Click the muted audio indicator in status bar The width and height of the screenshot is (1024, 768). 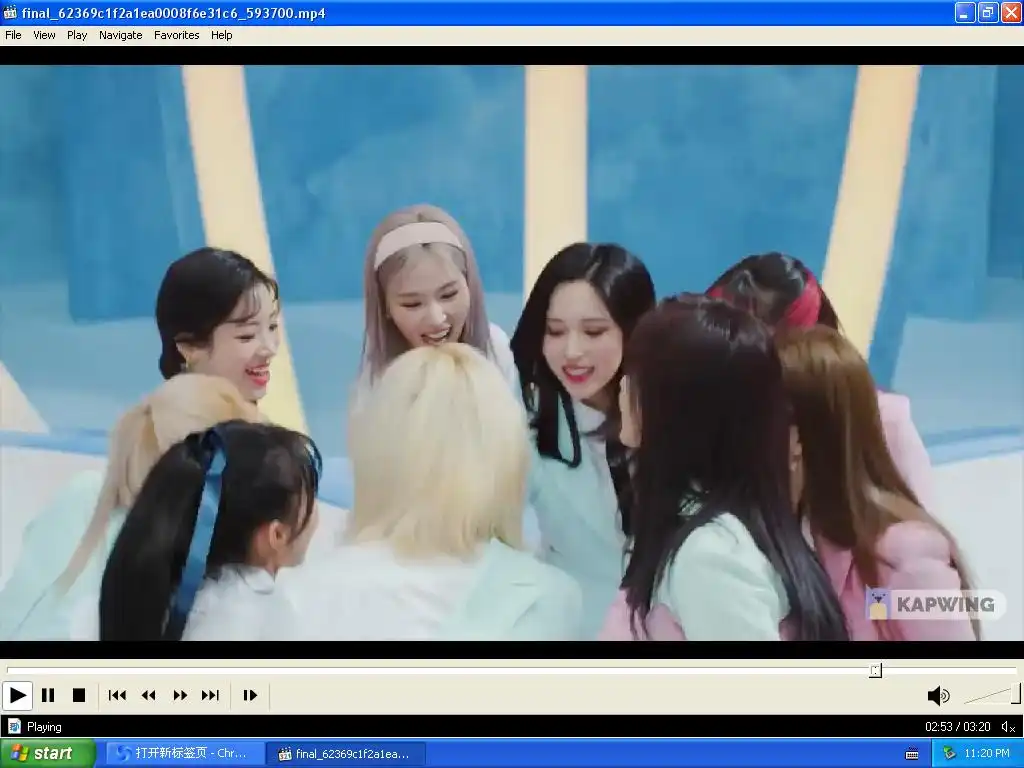[1008, 727]
